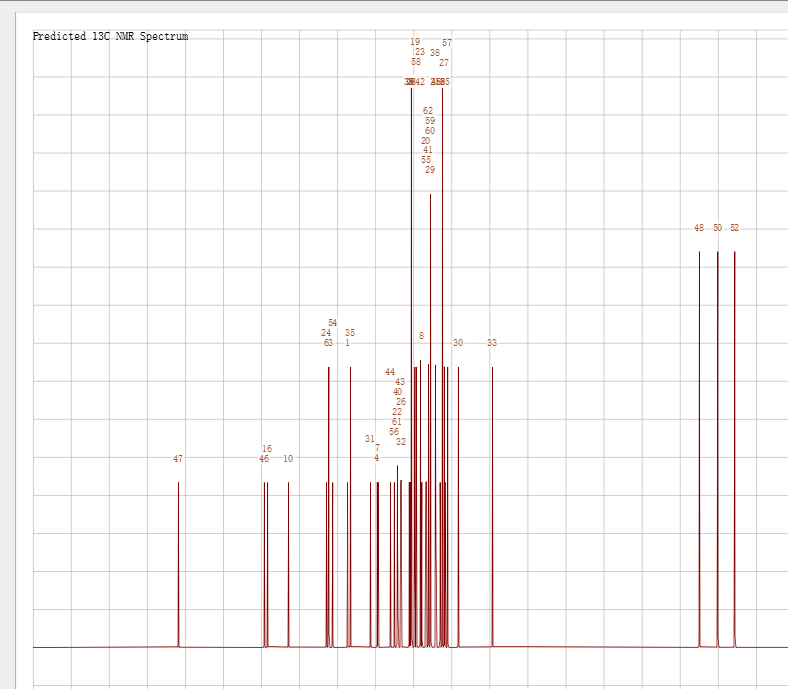The image size is (788, 689).
Task: Click peak label 31
Action: pyautogui.click(x=370, y=439)
